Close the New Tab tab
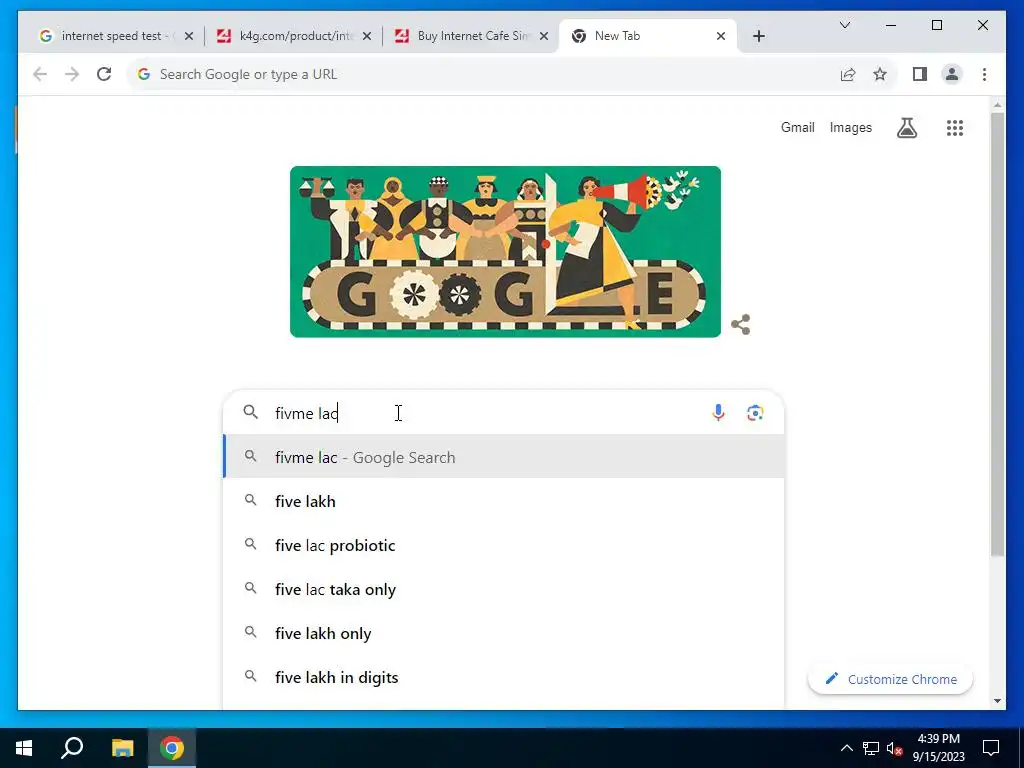This screenshot has height=768, width=1024. (x=721, y=36)
